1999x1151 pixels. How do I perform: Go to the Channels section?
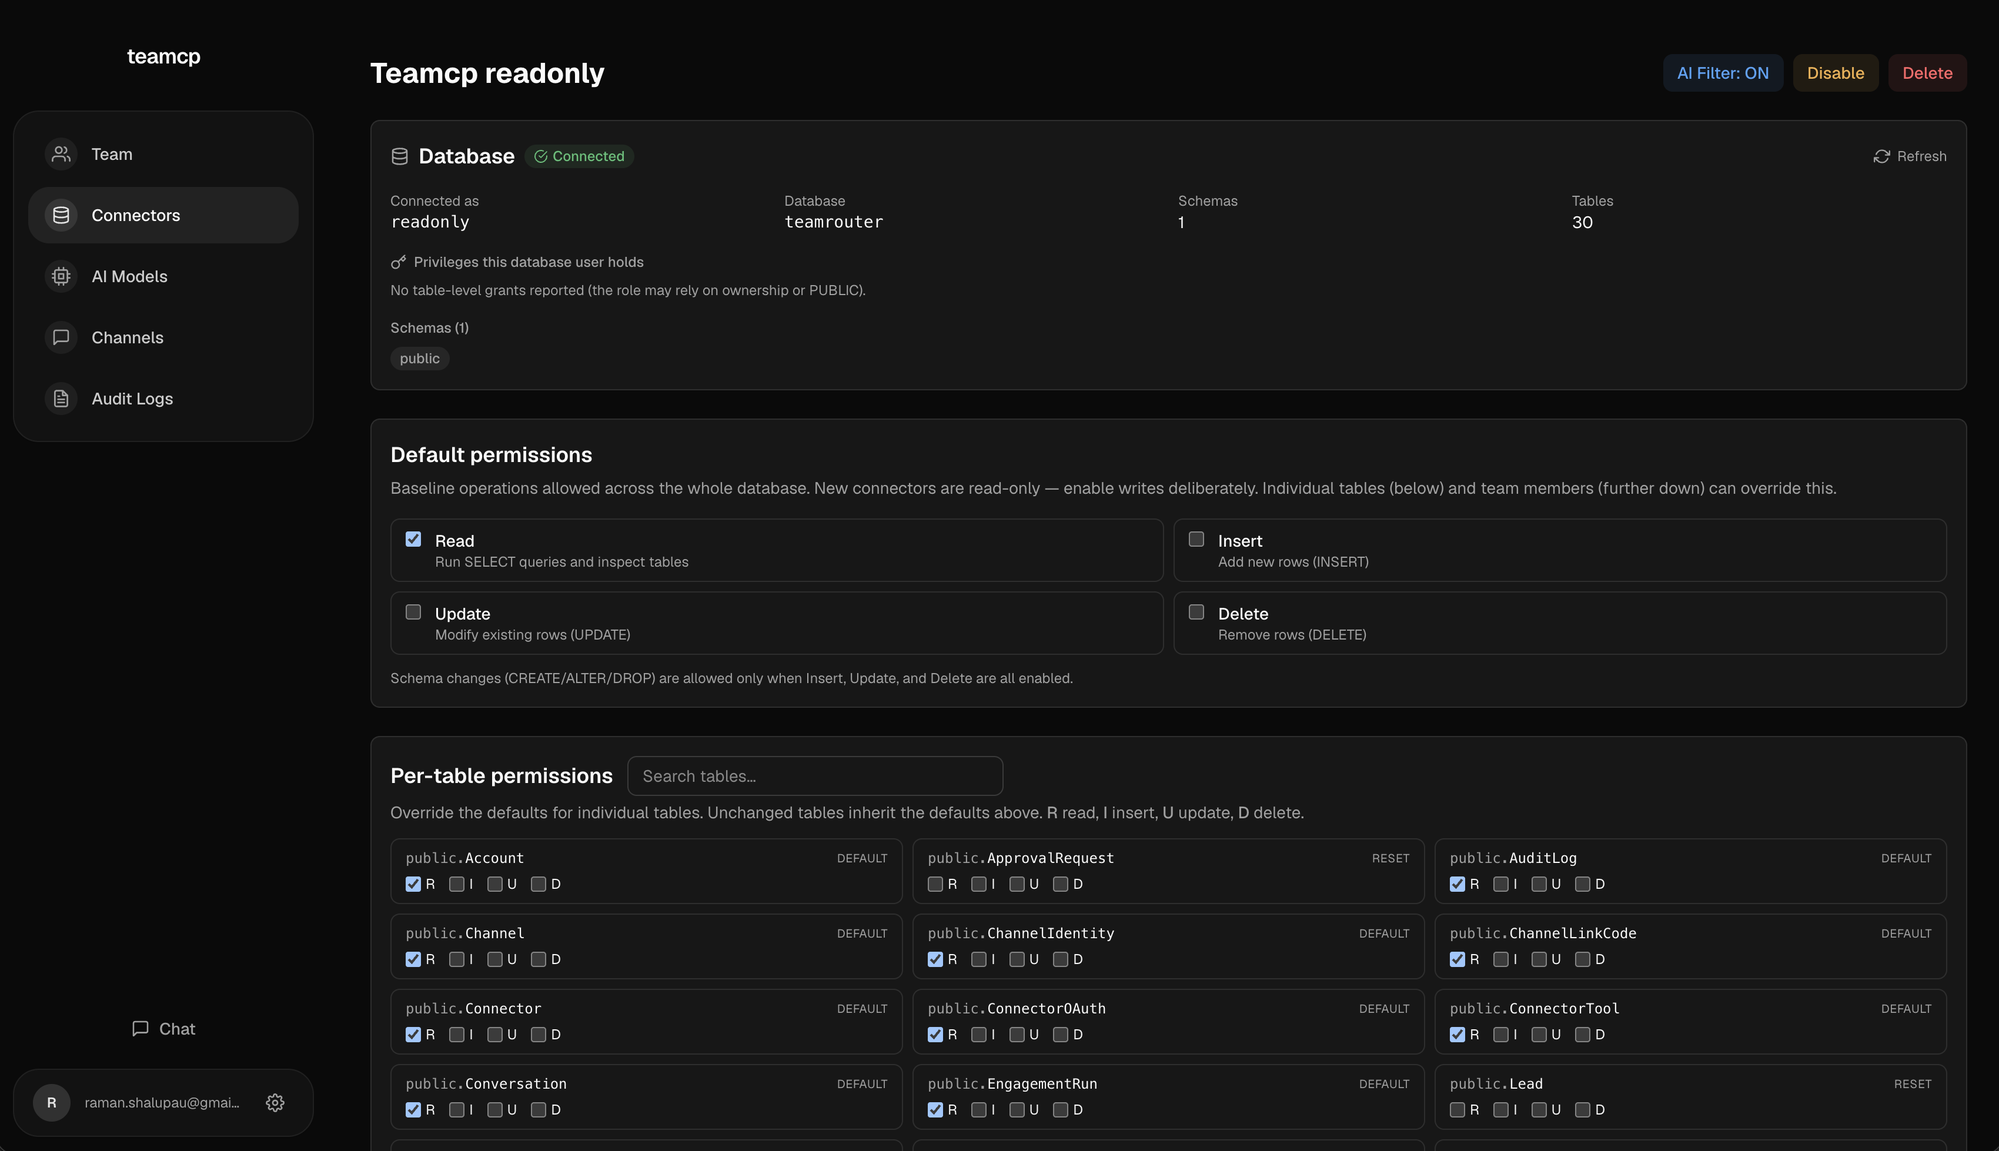[x=163, y=337]
